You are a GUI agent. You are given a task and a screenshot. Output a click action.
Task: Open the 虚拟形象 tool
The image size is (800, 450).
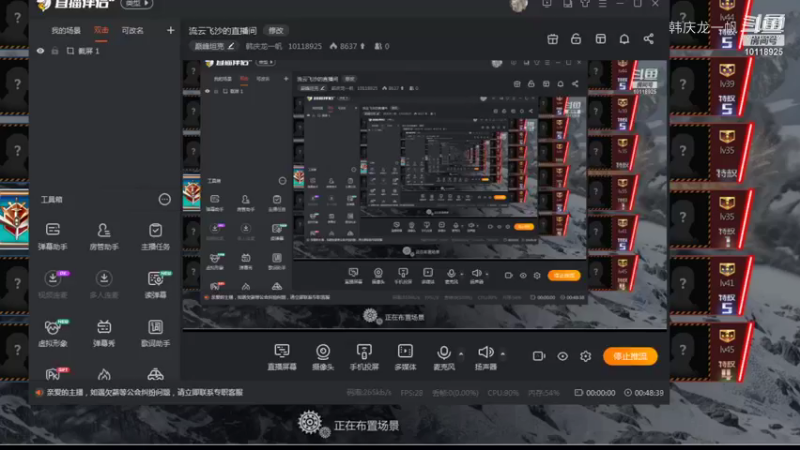coord(53,333)
